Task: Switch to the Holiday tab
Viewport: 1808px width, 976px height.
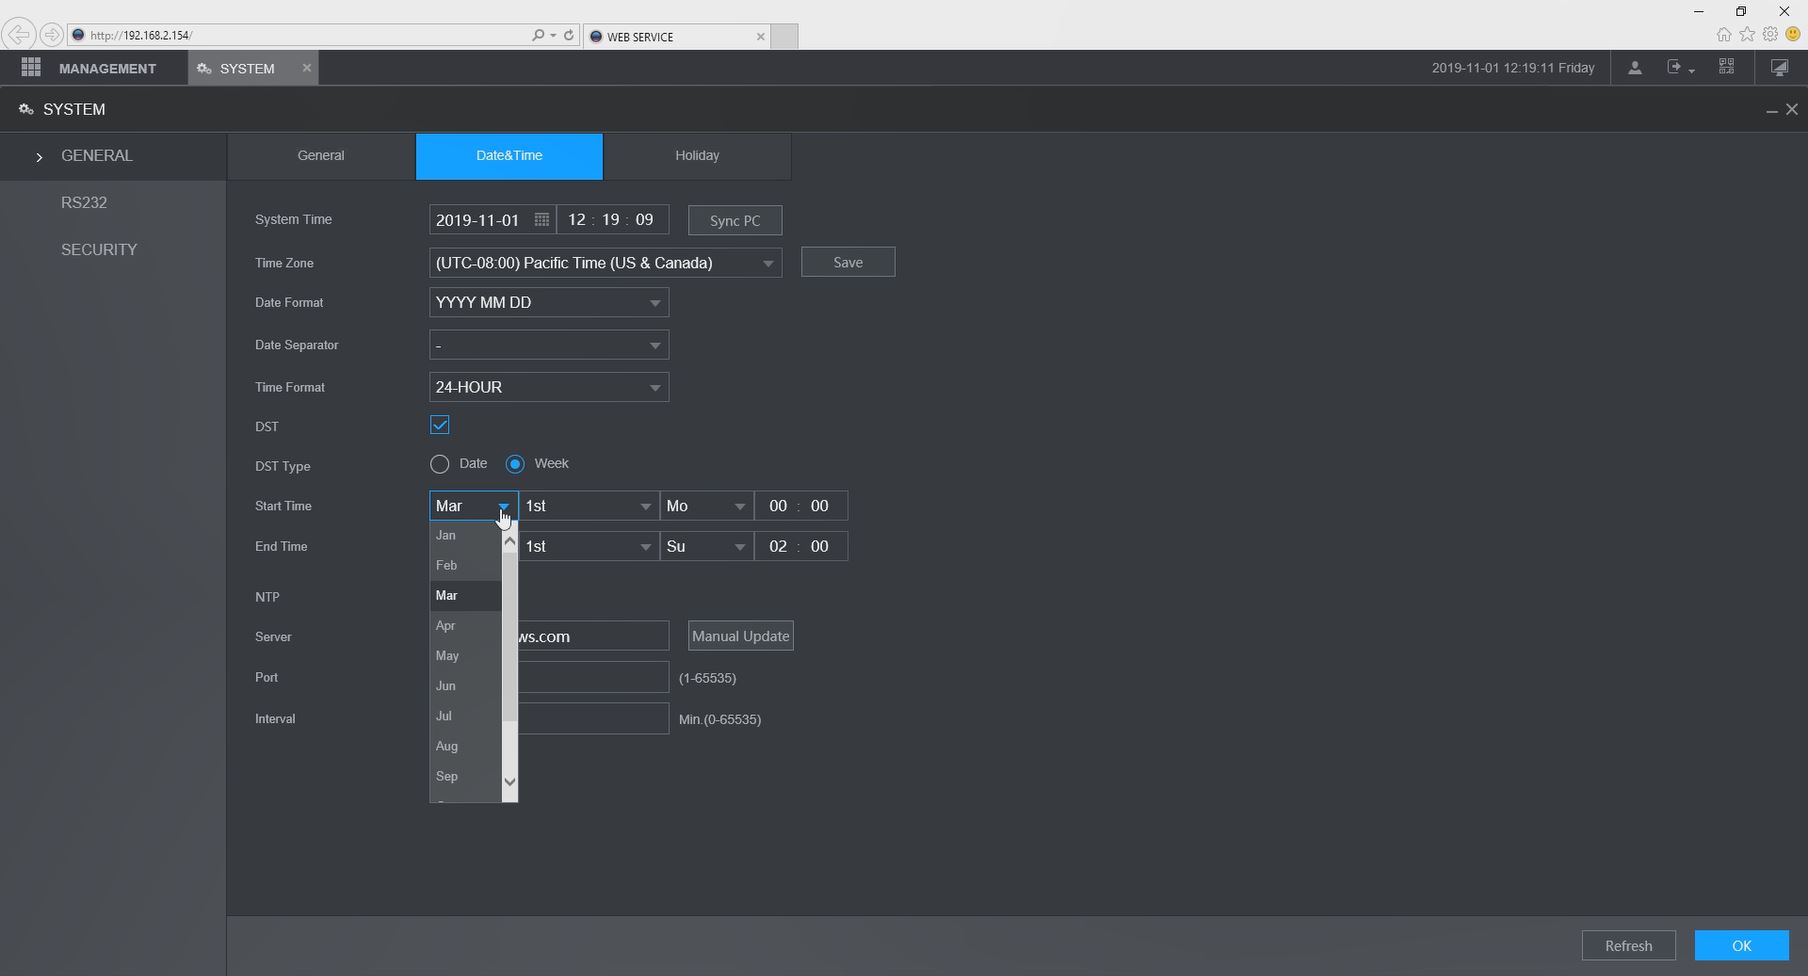Action: coord(697,156)
